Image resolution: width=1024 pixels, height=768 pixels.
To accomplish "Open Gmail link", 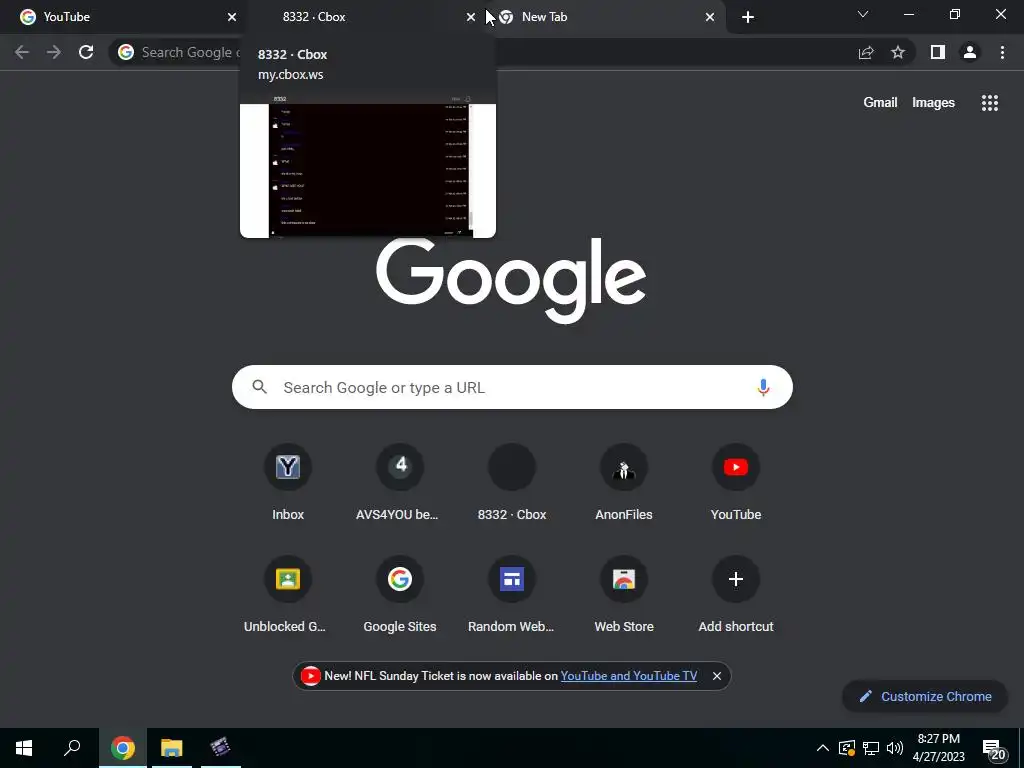I will pos(880,103).
